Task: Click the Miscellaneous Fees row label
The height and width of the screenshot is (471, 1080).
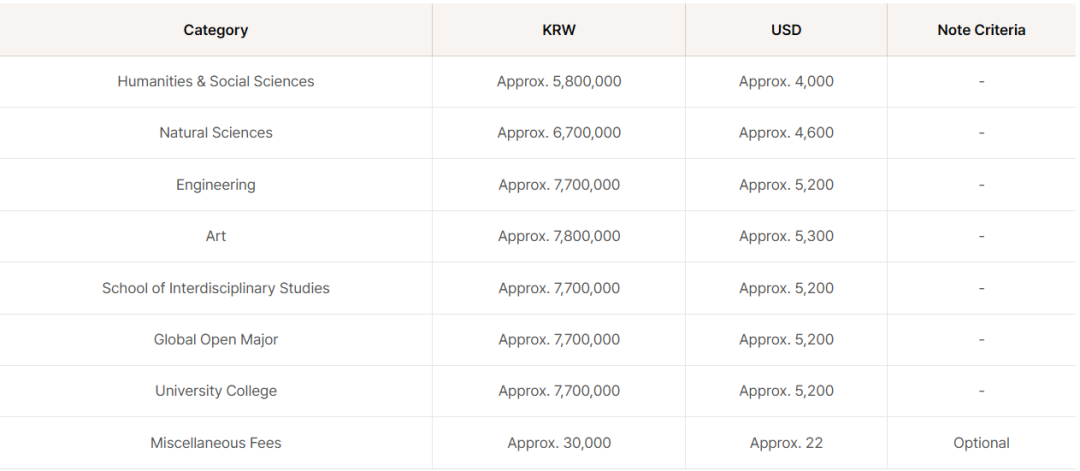Action: pos(216,443)
